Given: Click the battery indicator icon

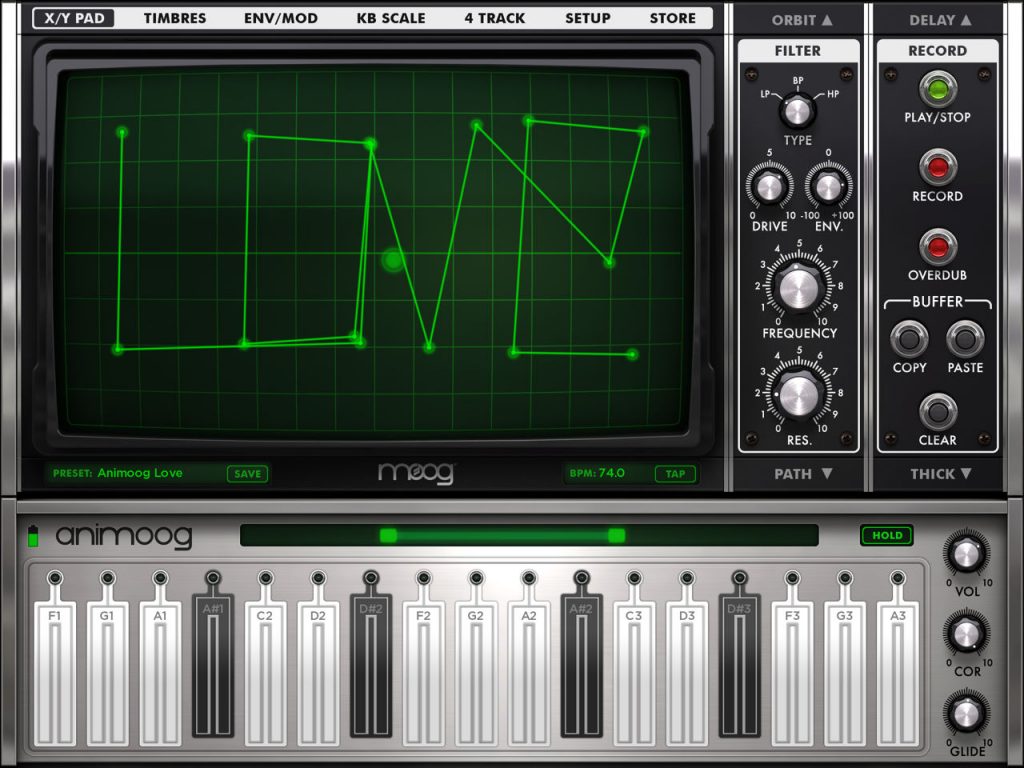Looking at the screenshot, I should [x=33, y=536].
